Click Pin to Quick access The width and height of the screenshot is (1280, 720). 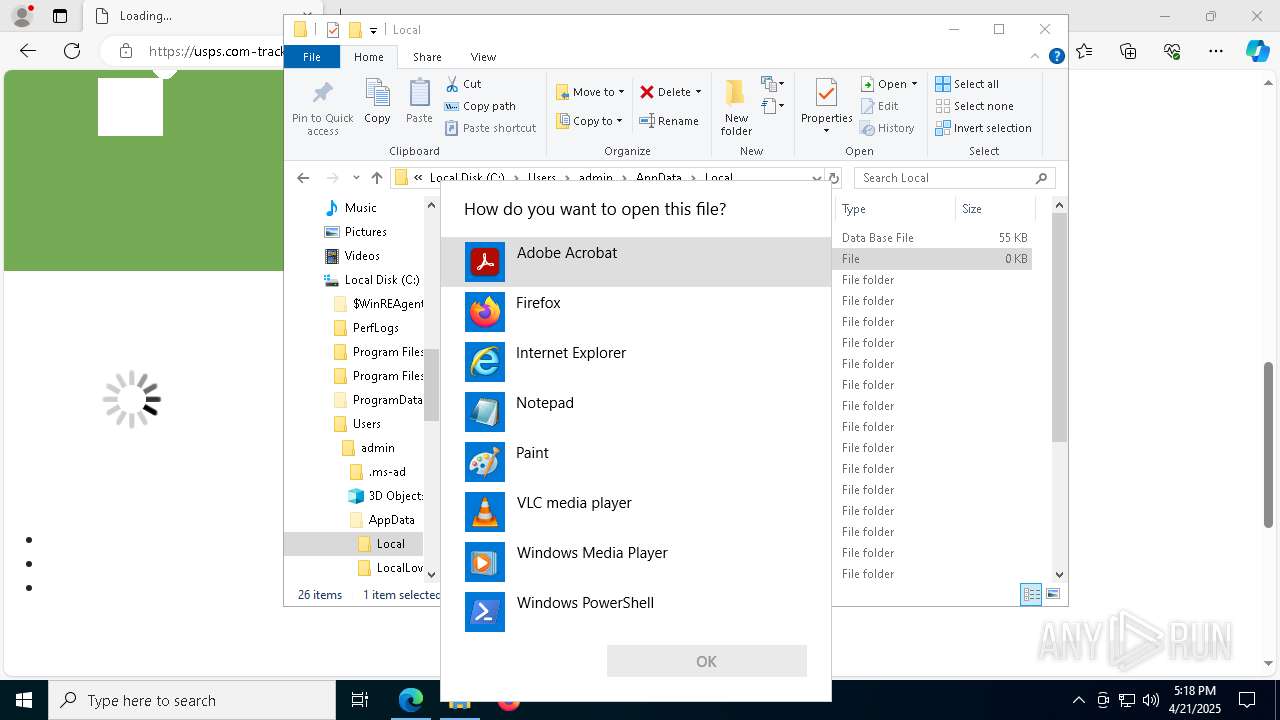click(322, 108)
